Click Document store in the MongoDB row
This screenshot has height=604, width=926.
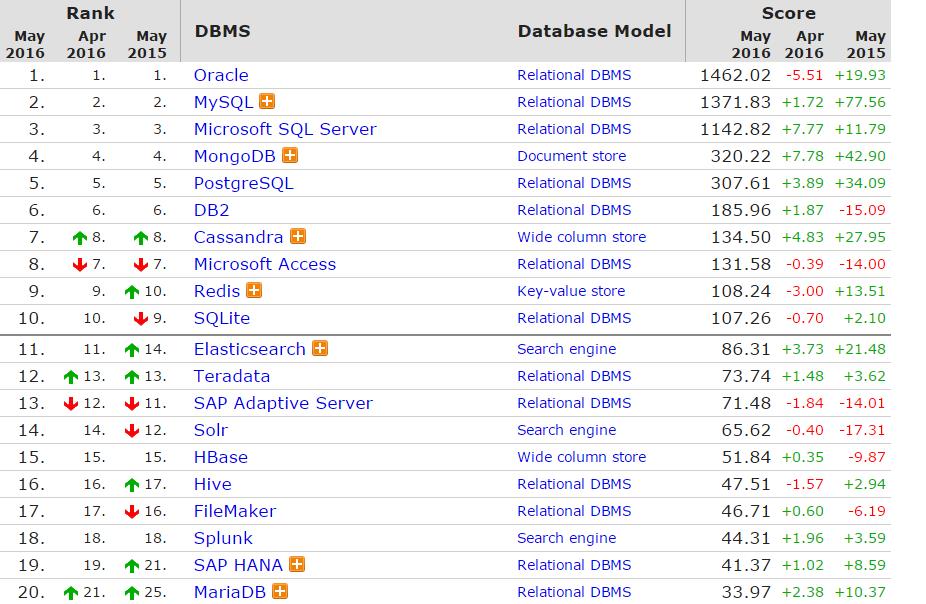(x=572, y=156)
